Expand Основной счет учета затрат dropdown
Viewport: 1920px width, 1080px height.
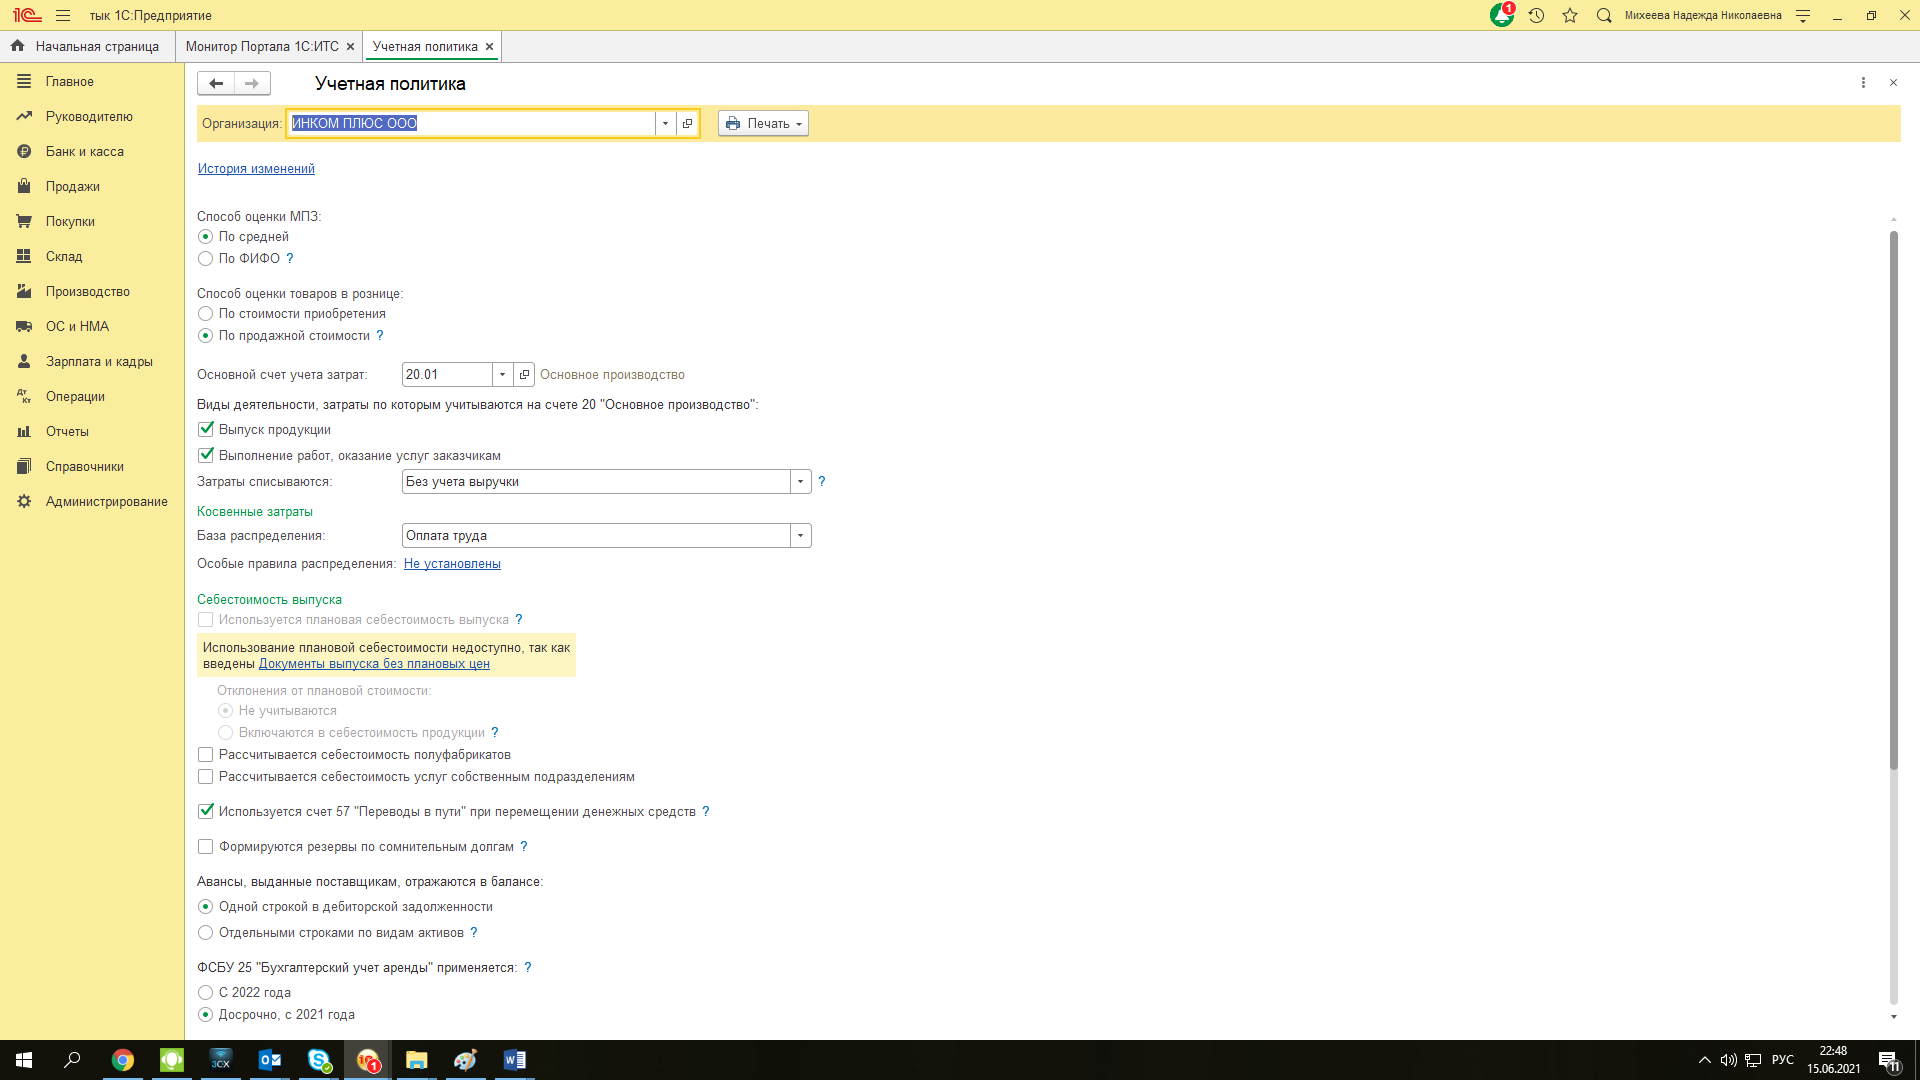click(502, 374)
